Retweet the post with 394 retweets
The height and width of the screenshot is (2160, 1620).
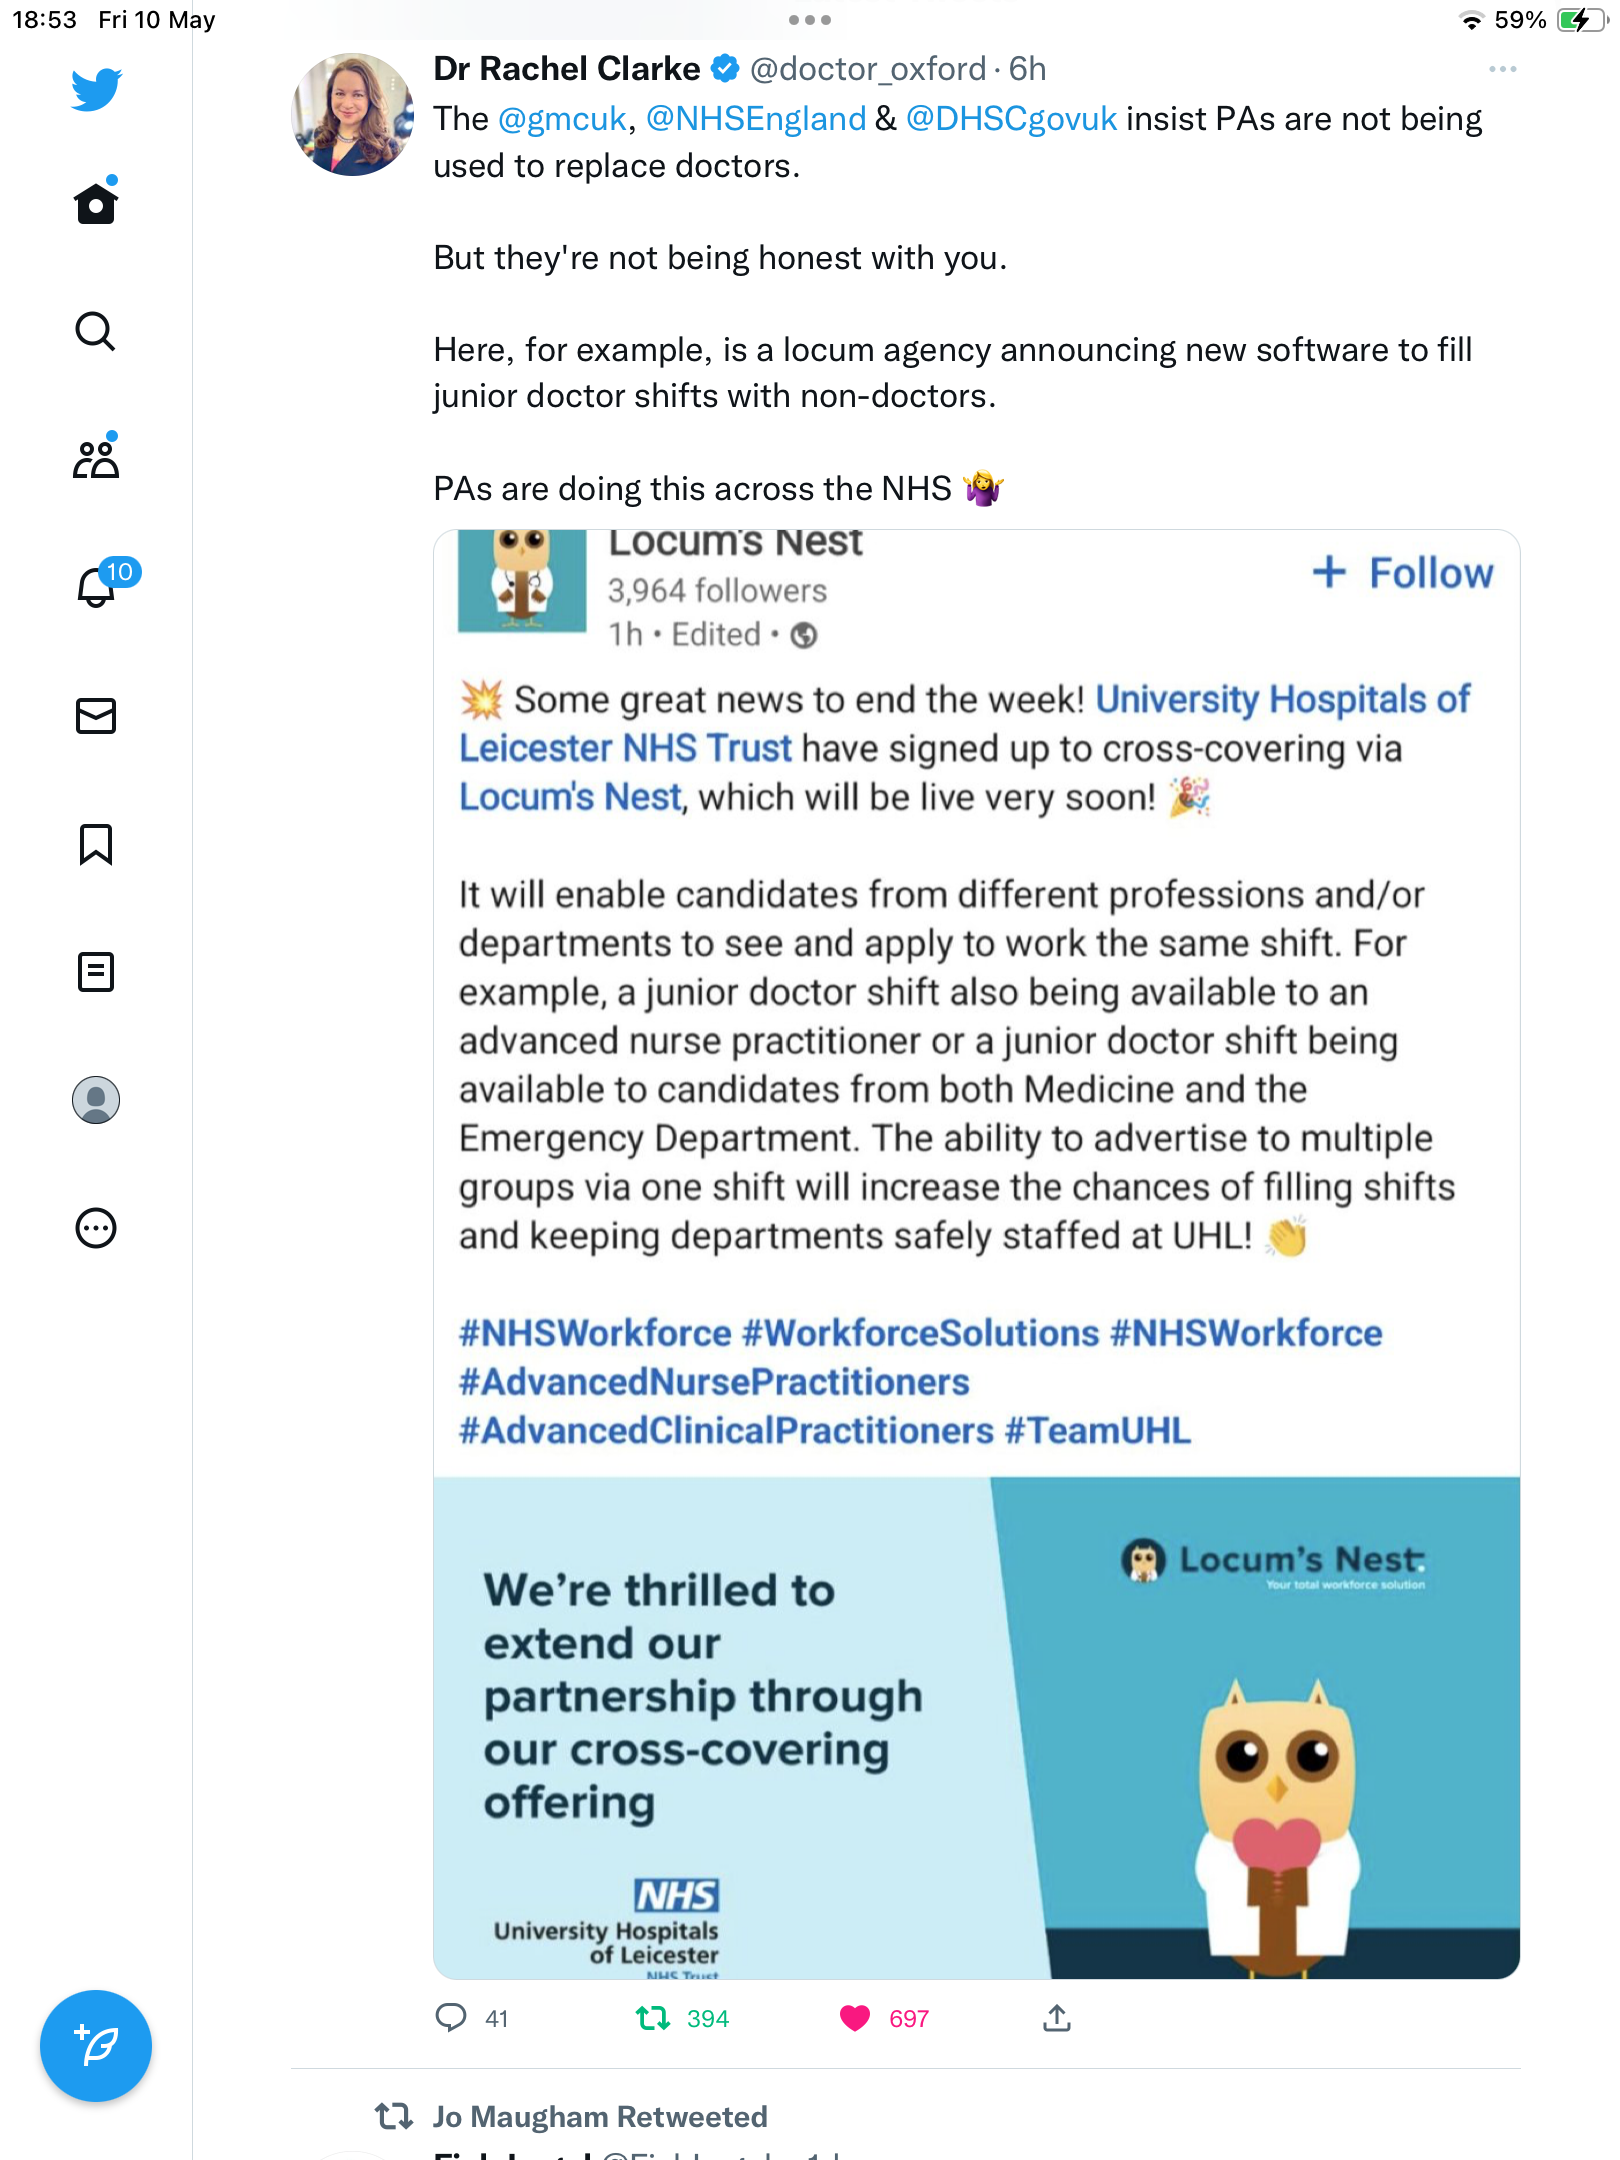(x=653, y=2019)
